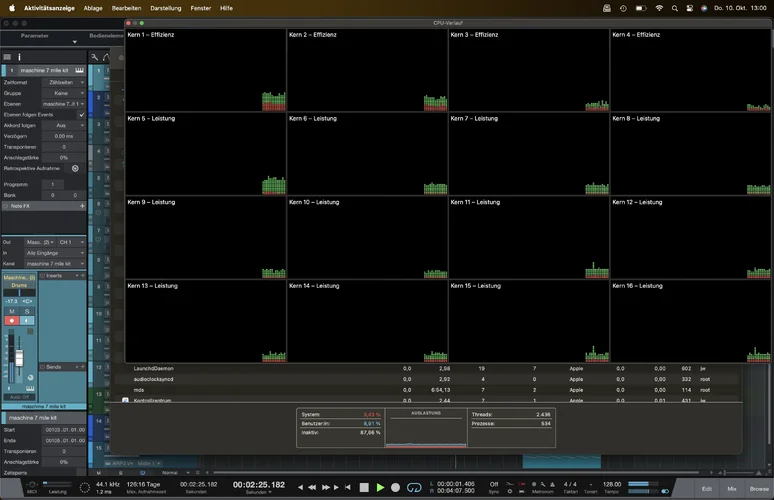Click the MIDI monitor icon at bottom left

click(x=32, y=483)
